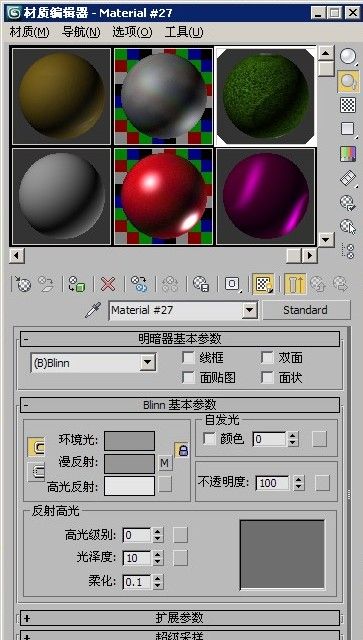Click the Video Color Check icon
Screen dimensions: 363x640
[x=348, y=153]
